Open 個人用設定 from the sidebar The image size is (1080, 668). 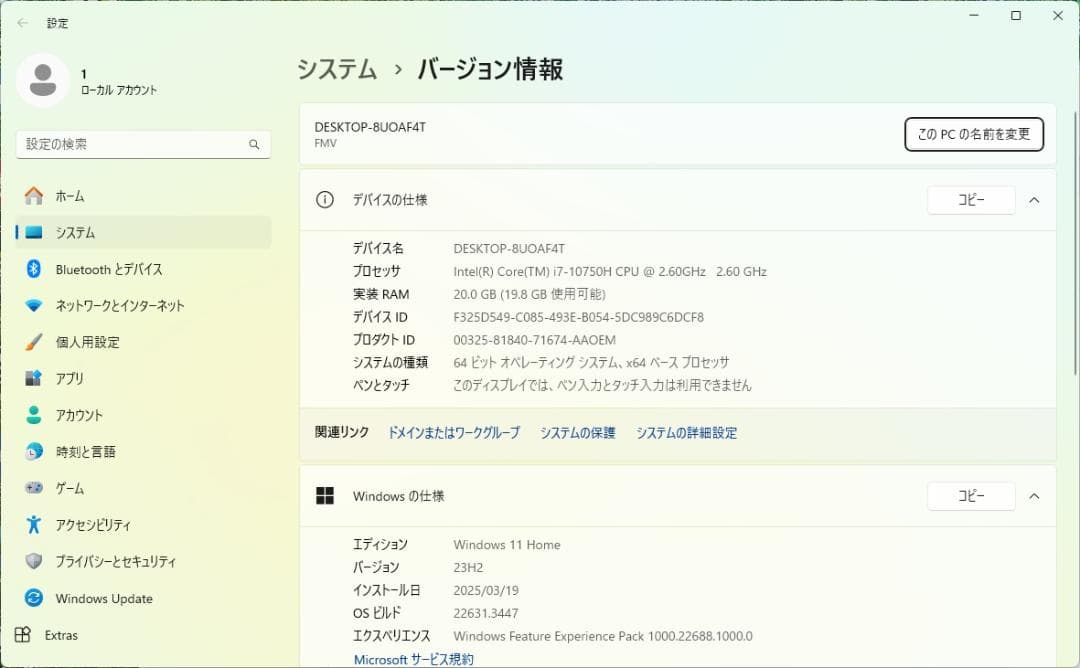(x=86, y=342)
